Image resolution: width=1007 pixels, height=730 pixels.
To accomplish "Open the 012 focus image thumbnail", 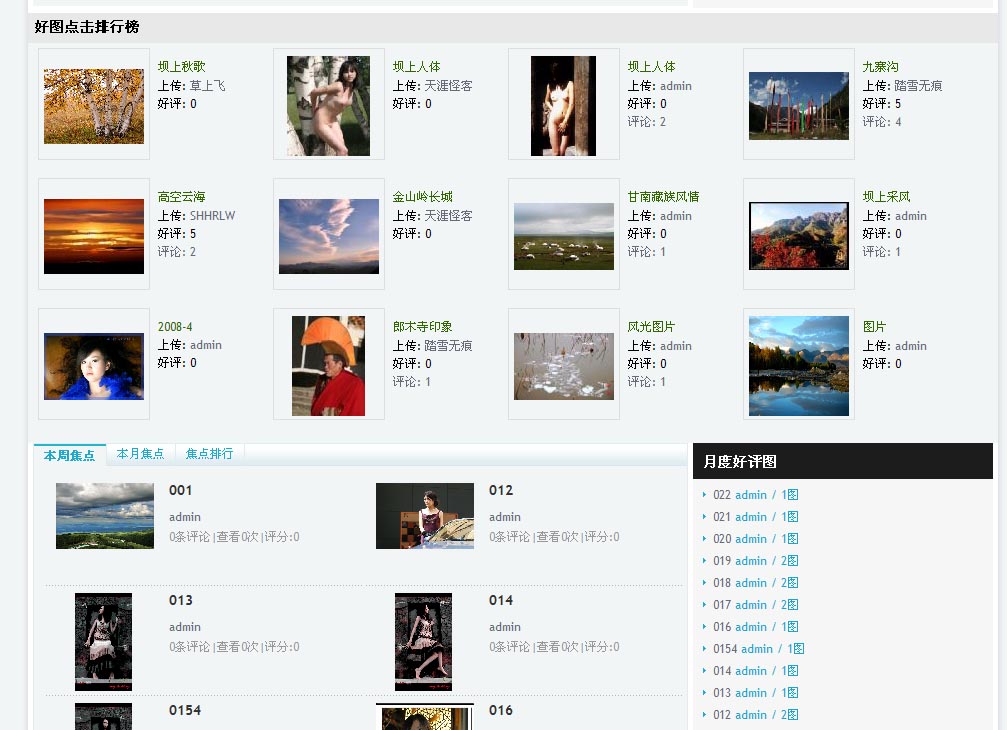I will click(x=425, y=516).
